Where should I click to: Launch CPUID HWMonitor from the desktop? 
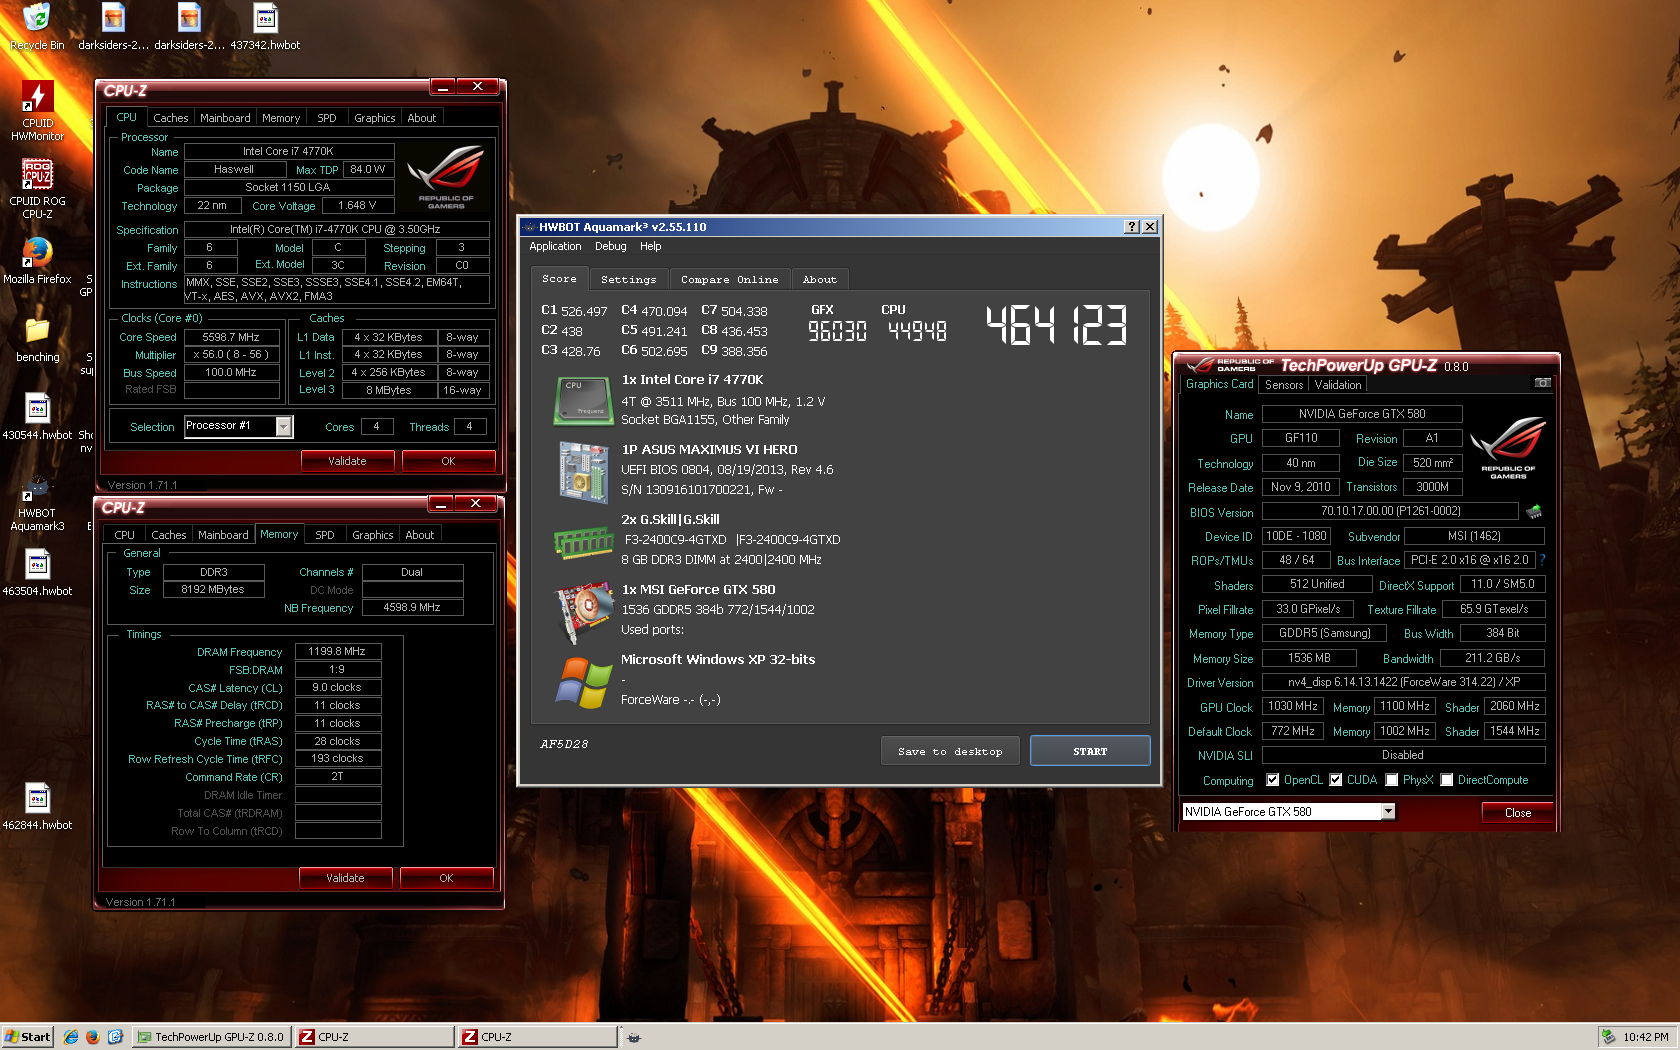pos(37,111)
